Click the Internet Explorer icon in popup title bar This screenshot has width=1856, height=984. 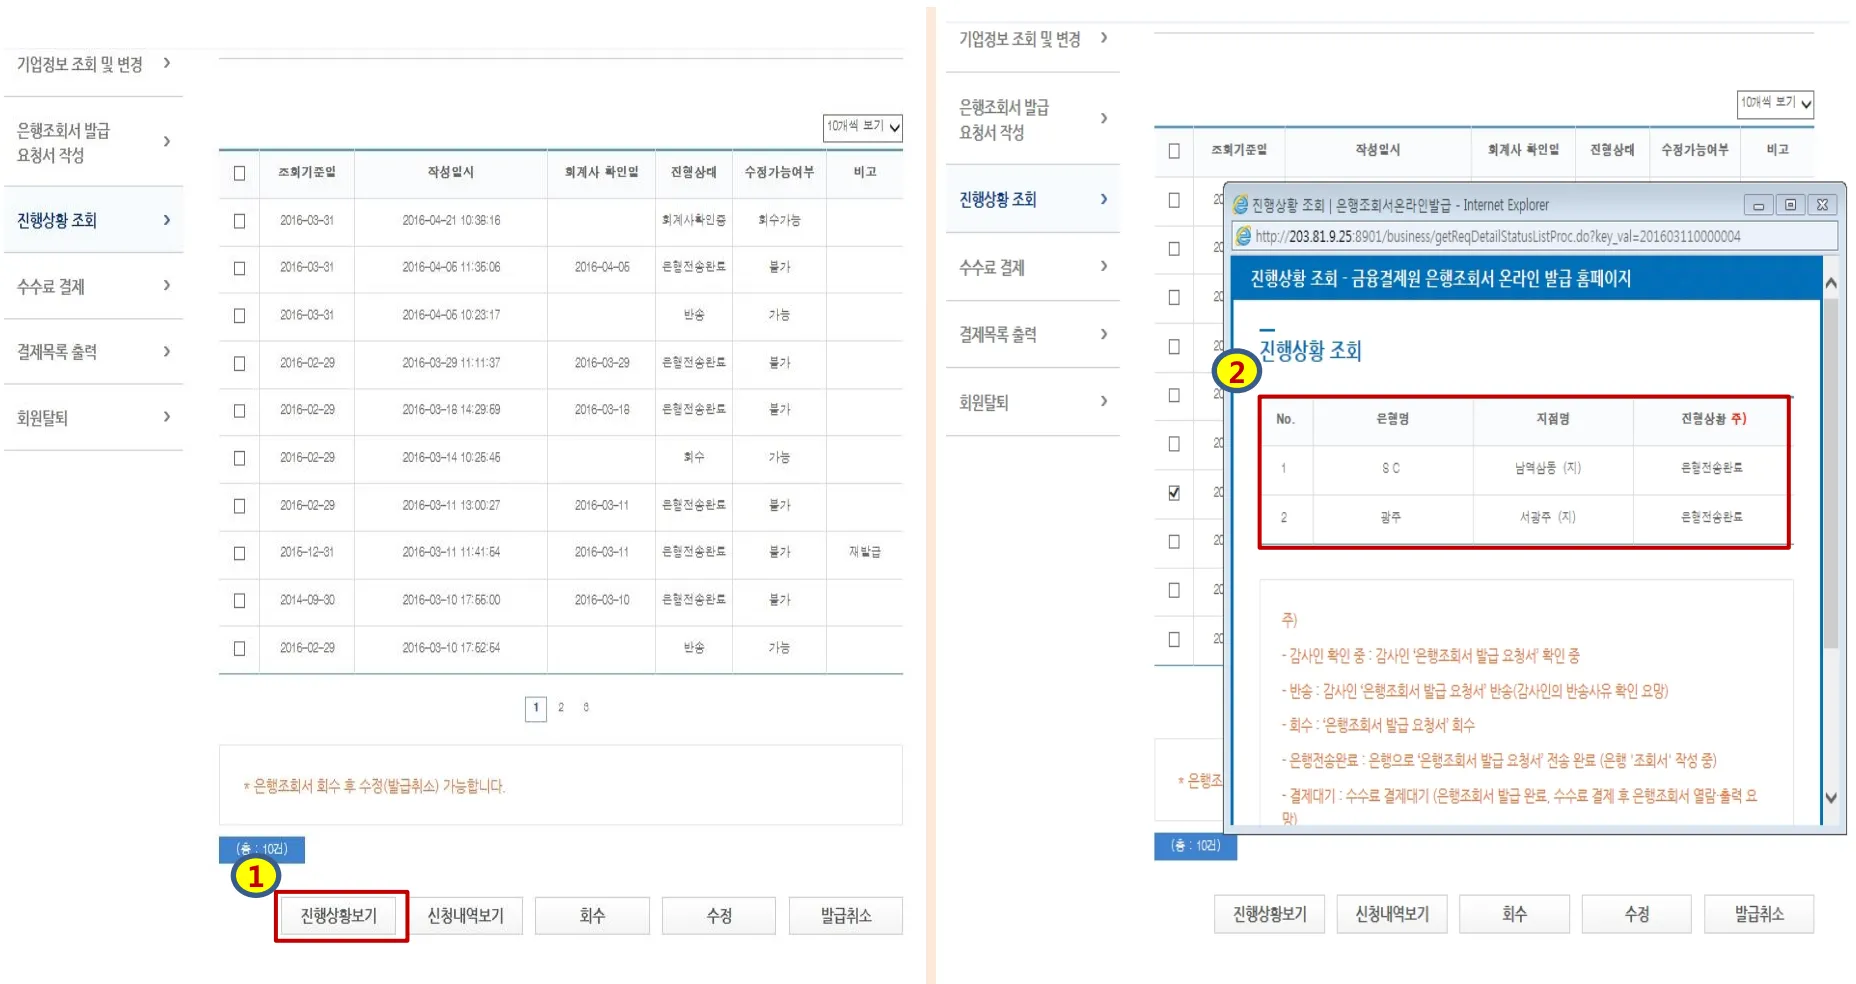click(1241, 205)
